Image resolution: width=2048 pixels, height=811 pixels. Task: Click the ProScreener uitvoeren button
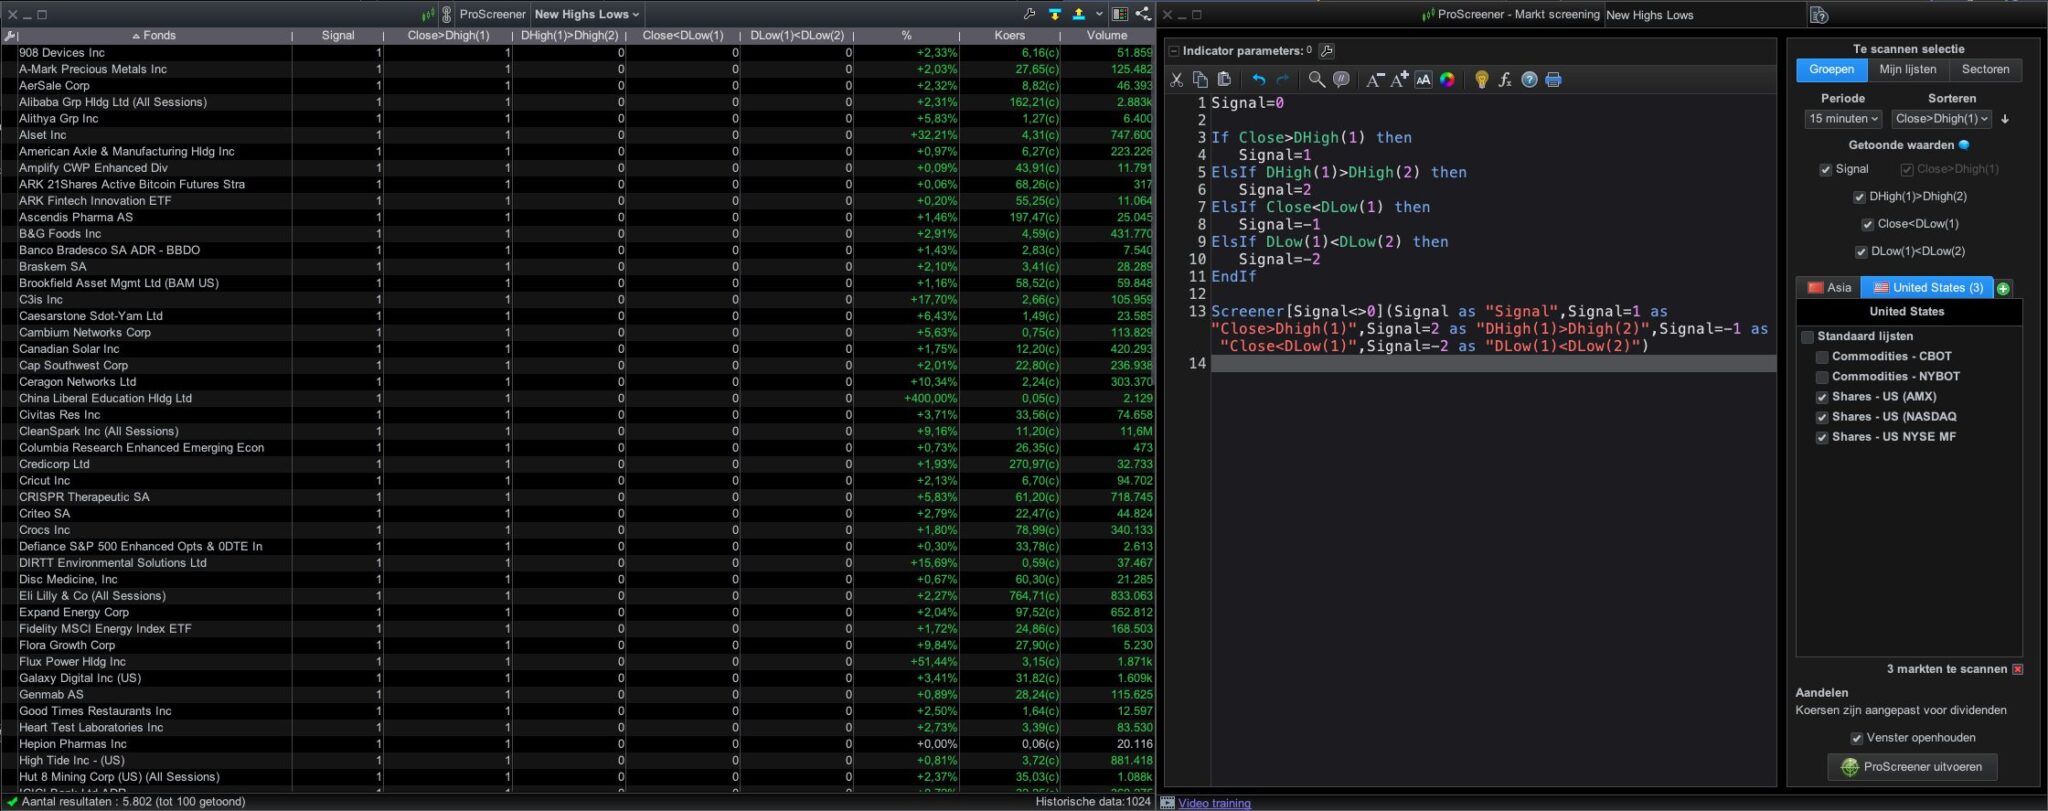(x=1912, y=767)
